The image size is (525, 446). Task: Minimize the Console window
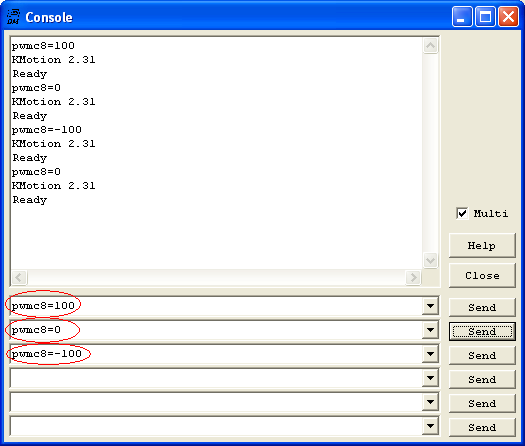(462, 16)
